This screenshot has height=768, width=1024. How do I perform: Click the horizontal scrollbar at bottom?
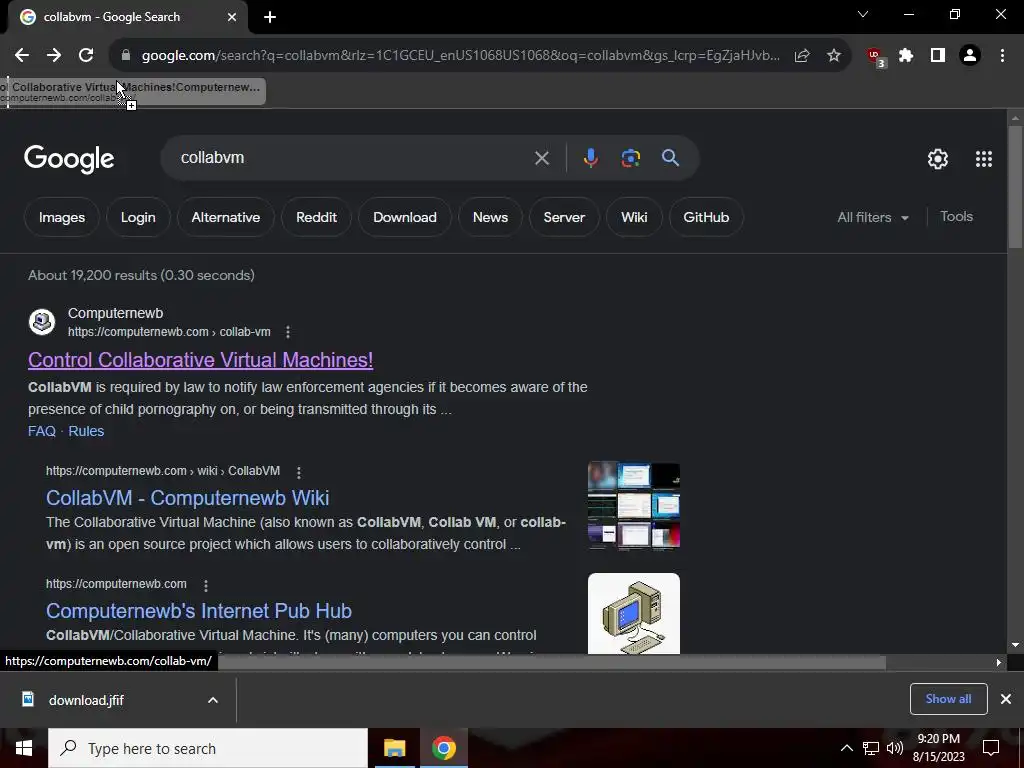click(552, 662)
